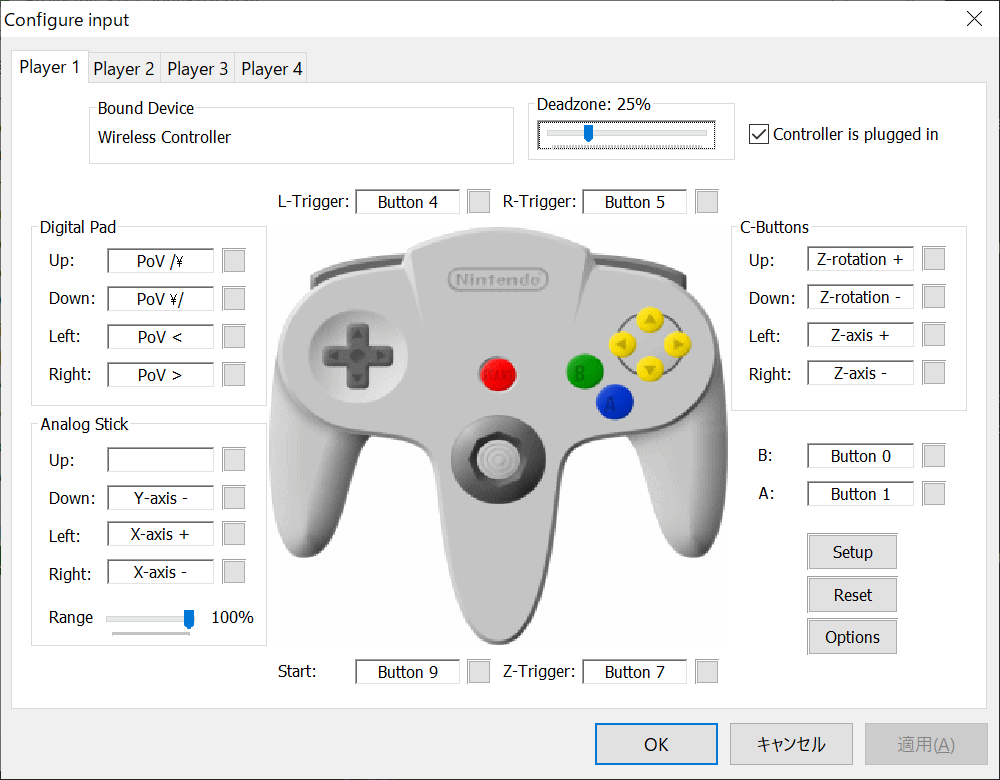Open the Setup button
The image size is (1000, 780).
[x=852, y=552]
